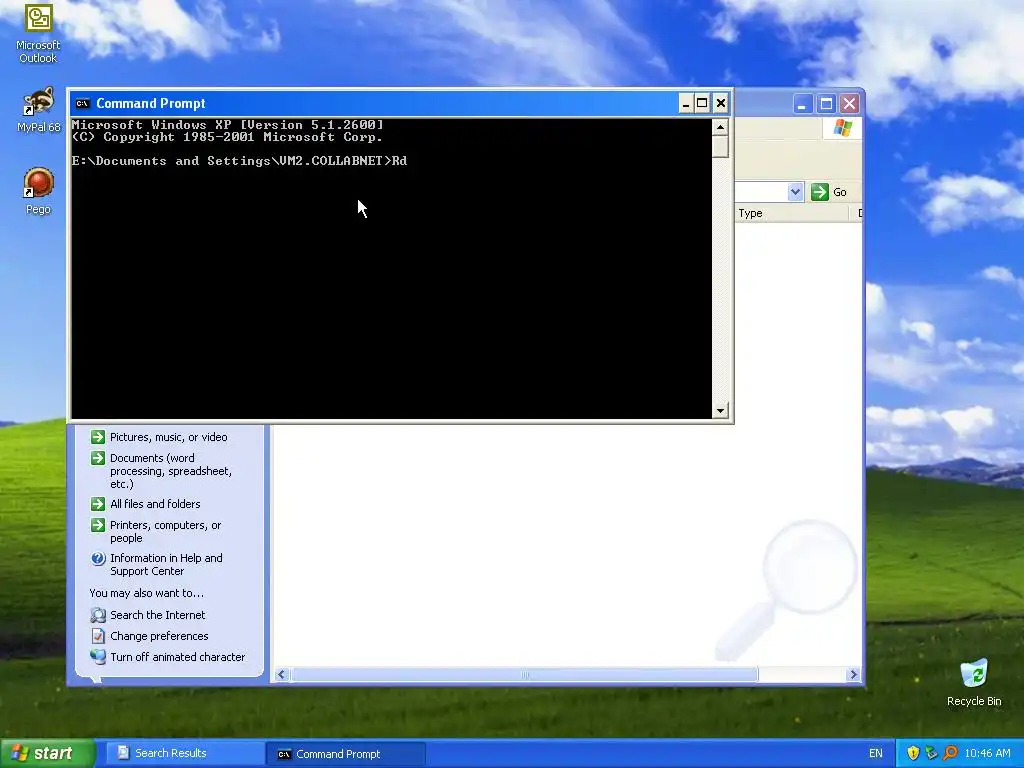Open Information in Help and Support Center
The width and height of the screenshot is (1024, 768).
coord(166,564)
